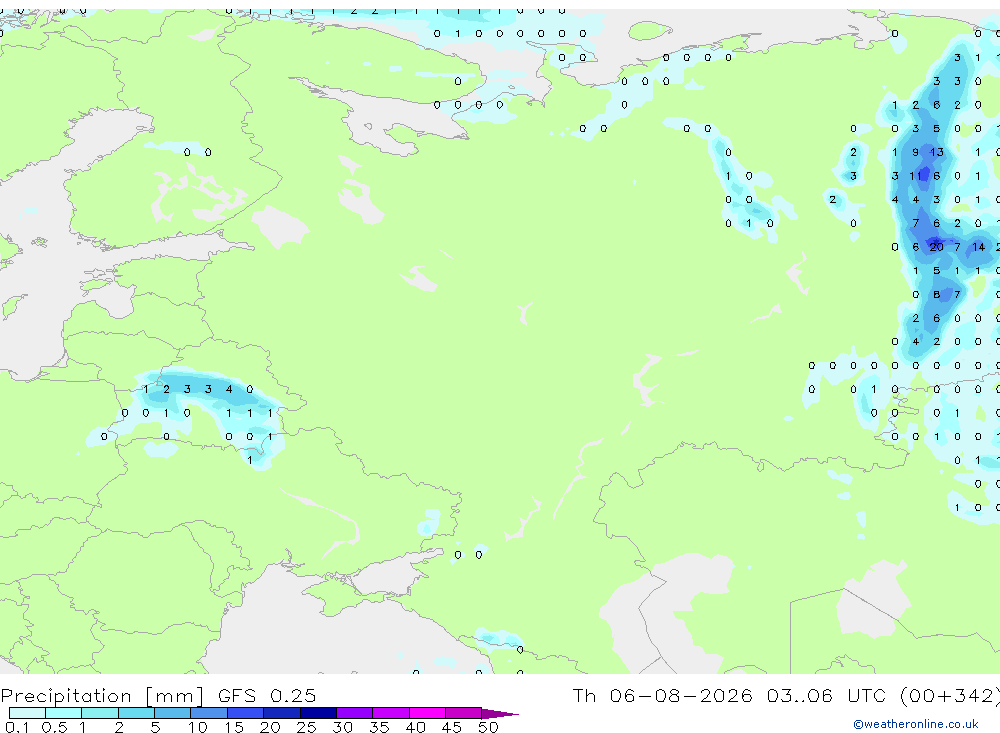Viewport: 1000px width, 733px height.
Task: Click the lightest 0.1–0.5 mm legend swatch
Action: point(27,713)
